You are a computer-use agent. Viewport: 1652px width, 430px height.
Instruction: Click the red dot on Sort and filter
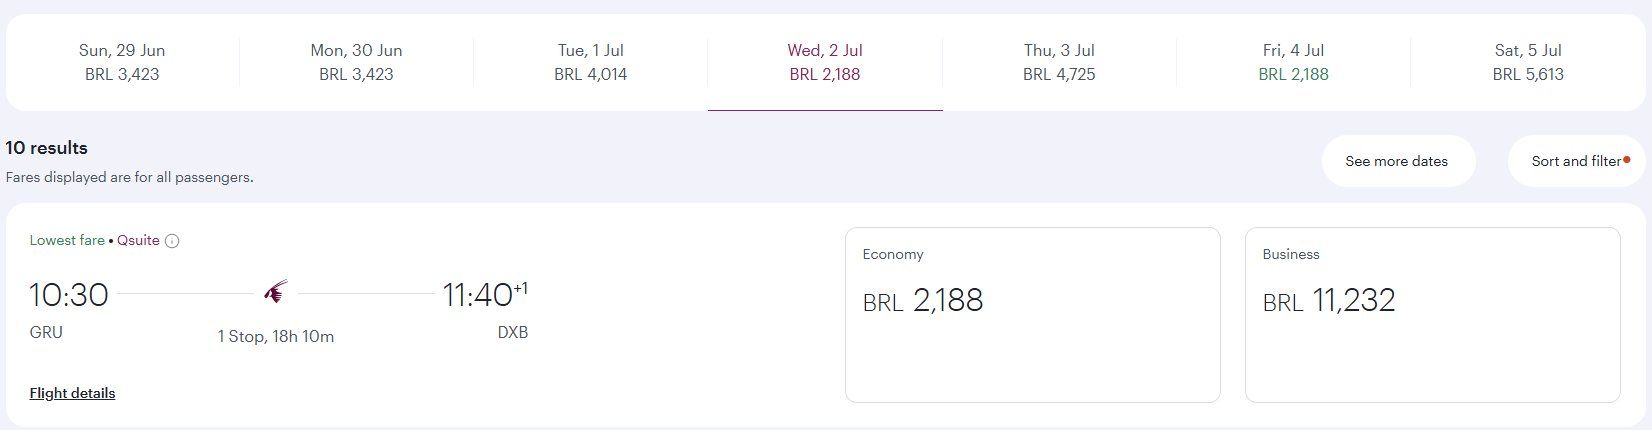pos(1627,158)
